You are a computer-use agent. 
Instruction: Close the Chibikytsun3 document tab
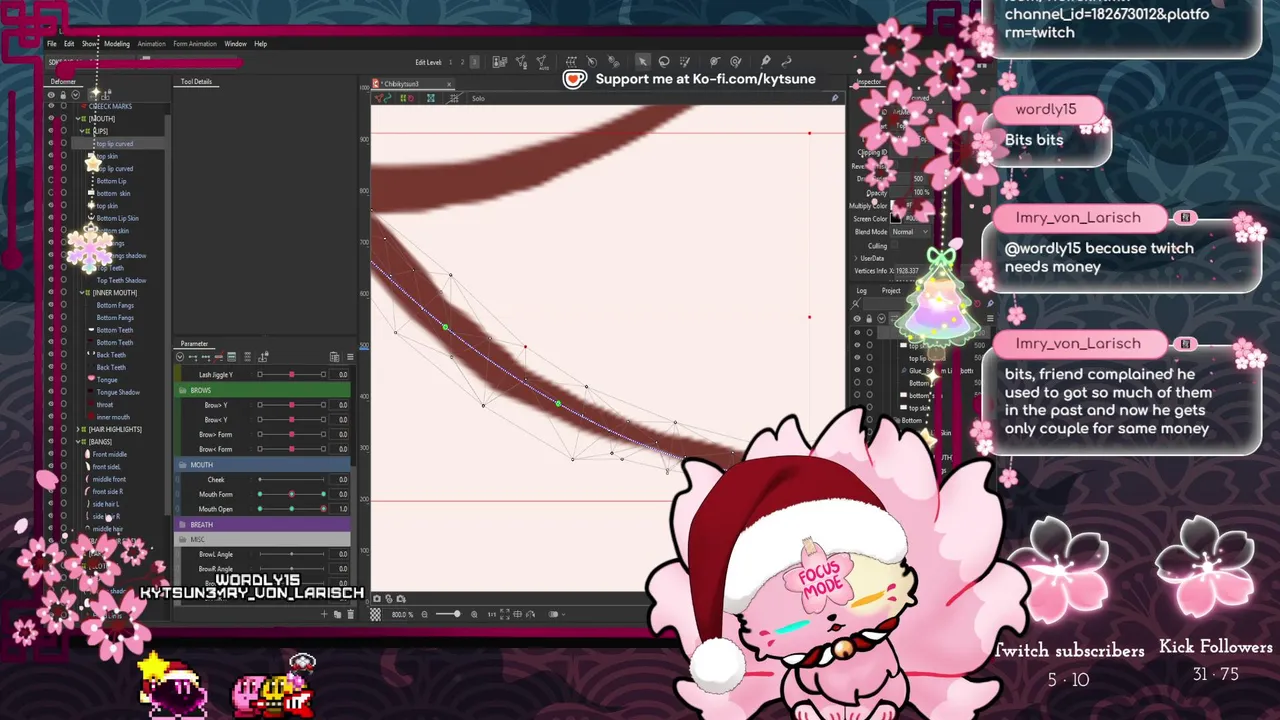(x=449, y=84)
